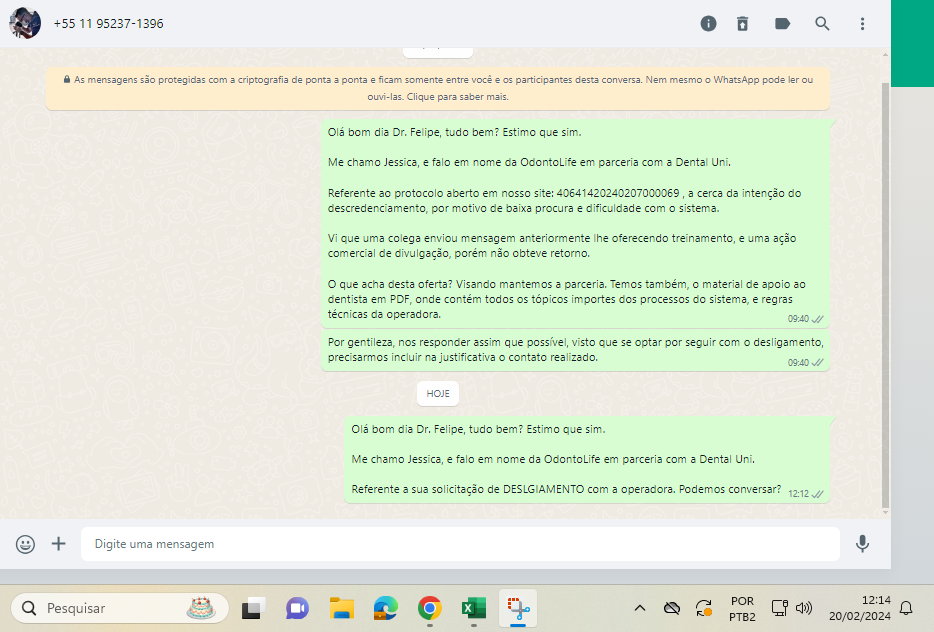Open clock and calendar 12:14 20/02/2024
Viewport: 934px width, 632px height.
(x=860, y=608)
